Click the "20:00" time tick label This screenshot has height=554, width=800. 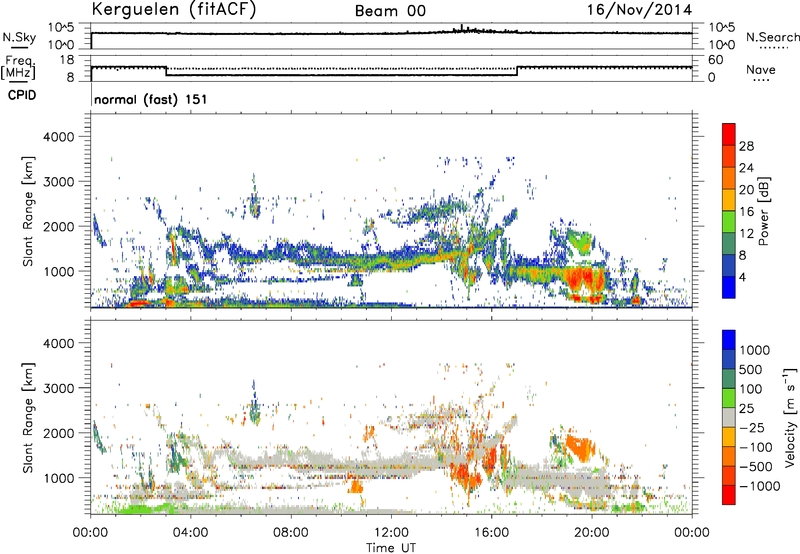(x=592, y=533)
